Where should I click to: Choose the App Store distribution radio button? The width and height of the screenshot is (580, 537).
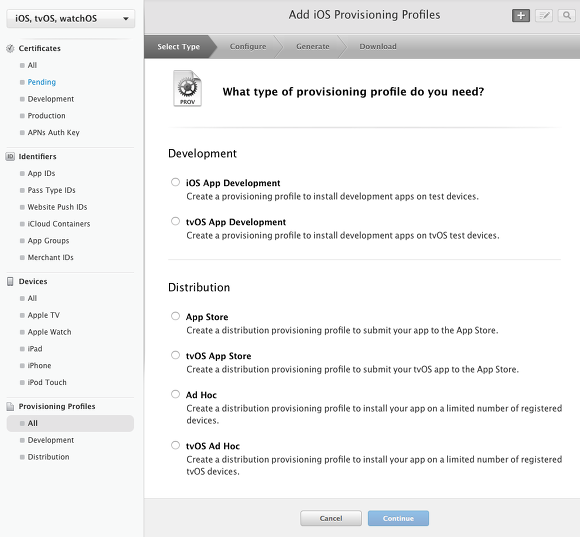[175, 316]
